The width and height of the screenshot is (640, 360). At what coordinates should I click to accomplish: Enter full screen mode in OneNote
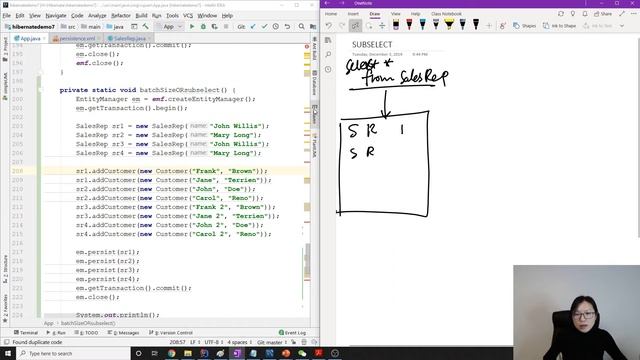click(x=622, y=14)
